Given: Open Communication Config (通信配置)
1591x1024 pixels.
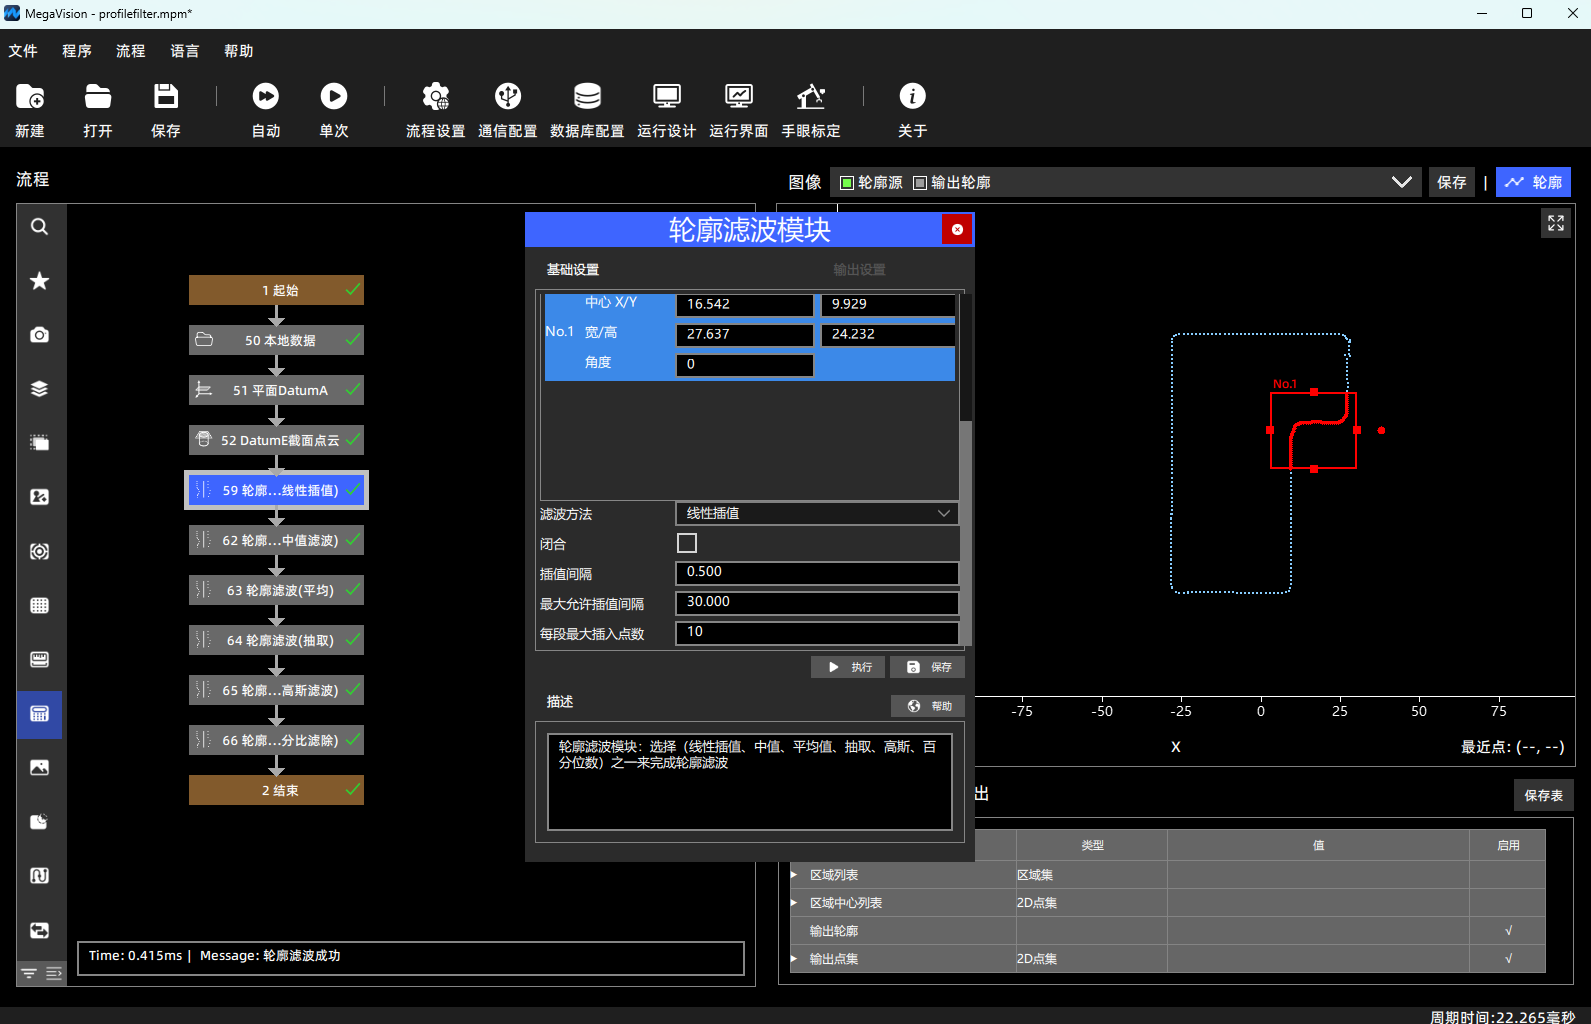Looking at the screenshot, I should tap(508, 97).
